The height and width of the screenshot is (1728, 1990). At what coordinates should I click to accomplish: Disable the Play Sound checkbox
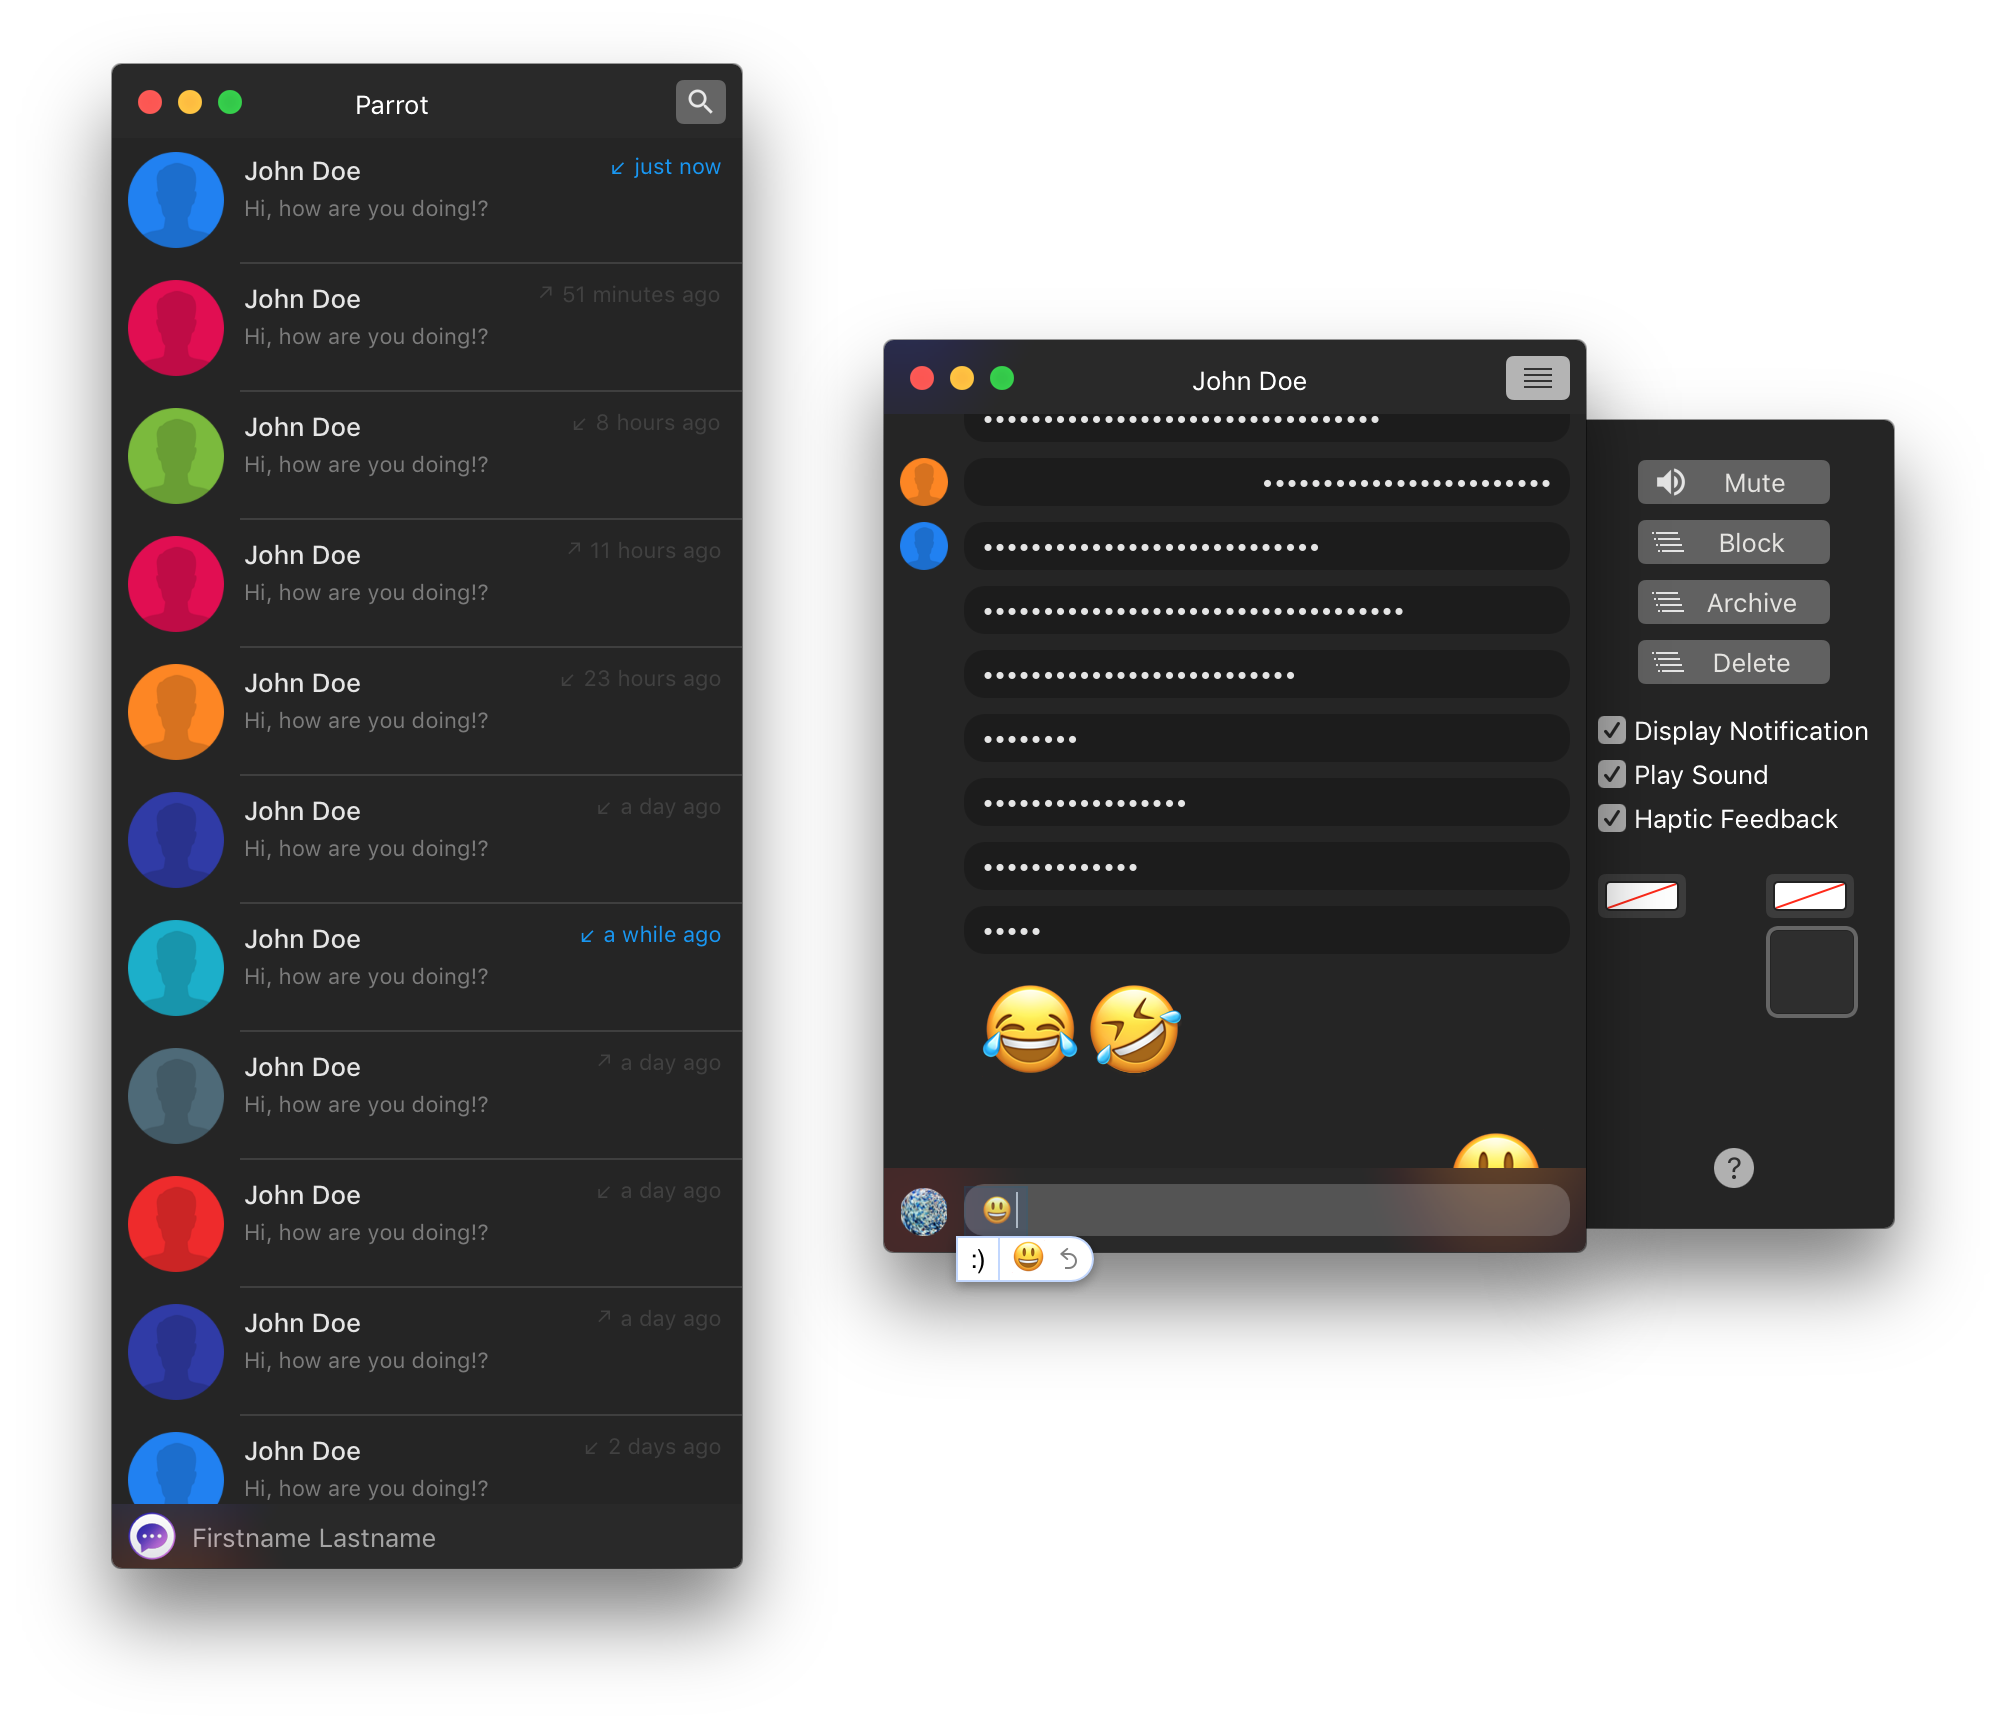[x=1611, y=775]
